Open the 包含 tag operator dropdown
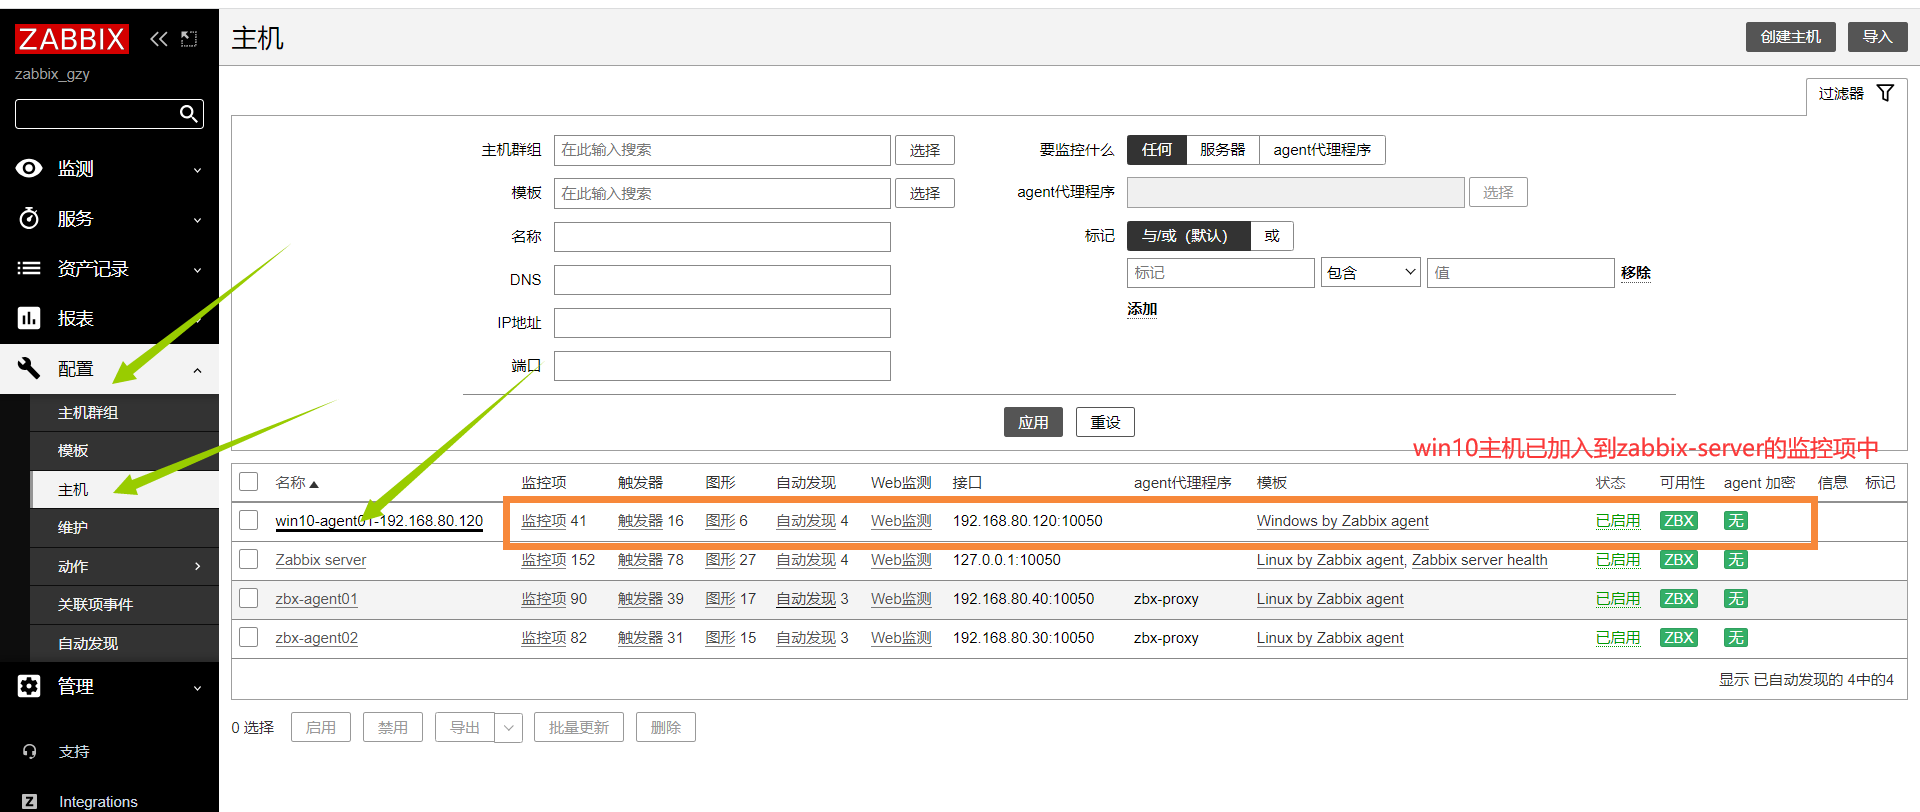Screen dimensions: 1920x812 point(1371,272)
